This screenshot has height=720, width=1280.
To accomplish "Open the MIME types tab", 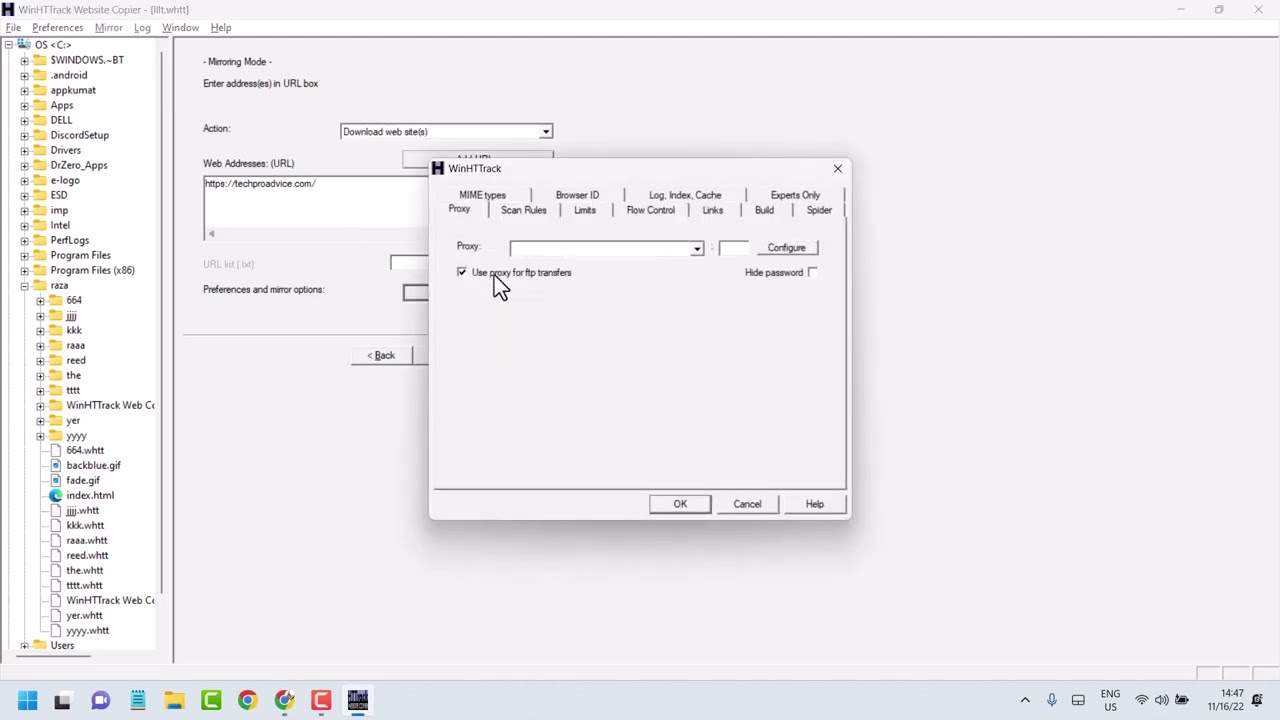I will tap(482, 195).
